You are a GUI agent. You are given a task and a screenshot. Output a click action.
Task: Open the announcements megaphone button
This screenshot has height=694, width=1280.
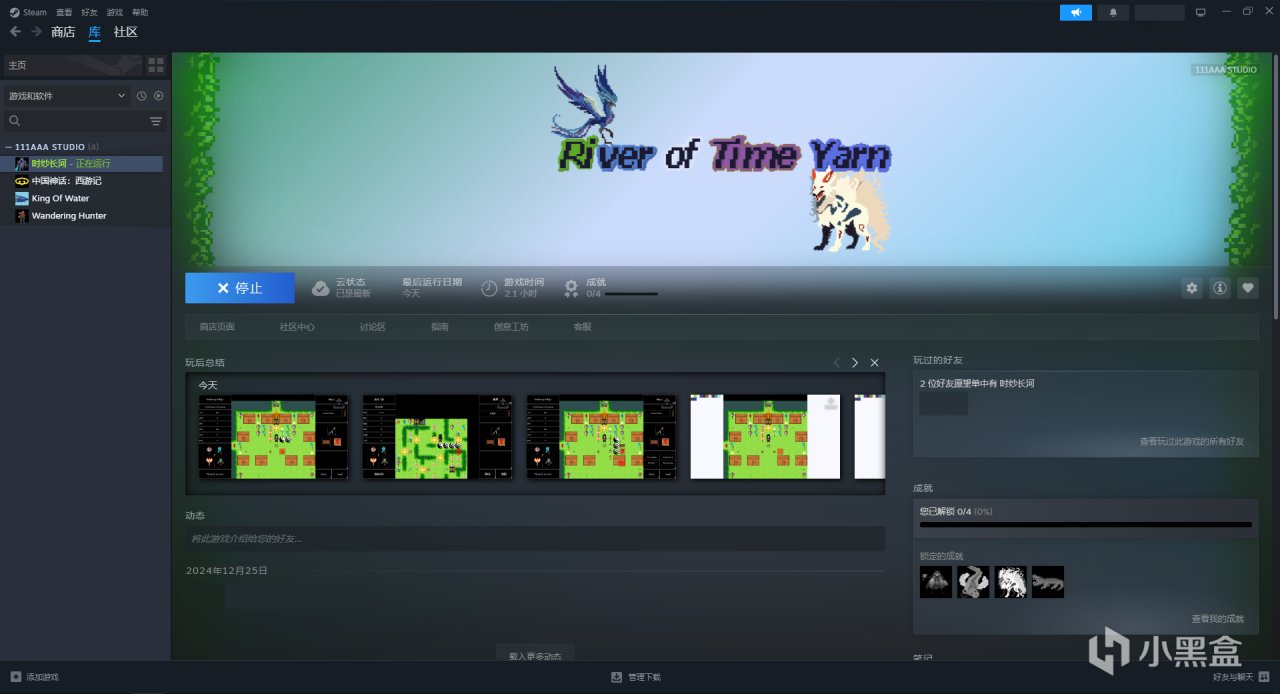(x=1076, y=12)
